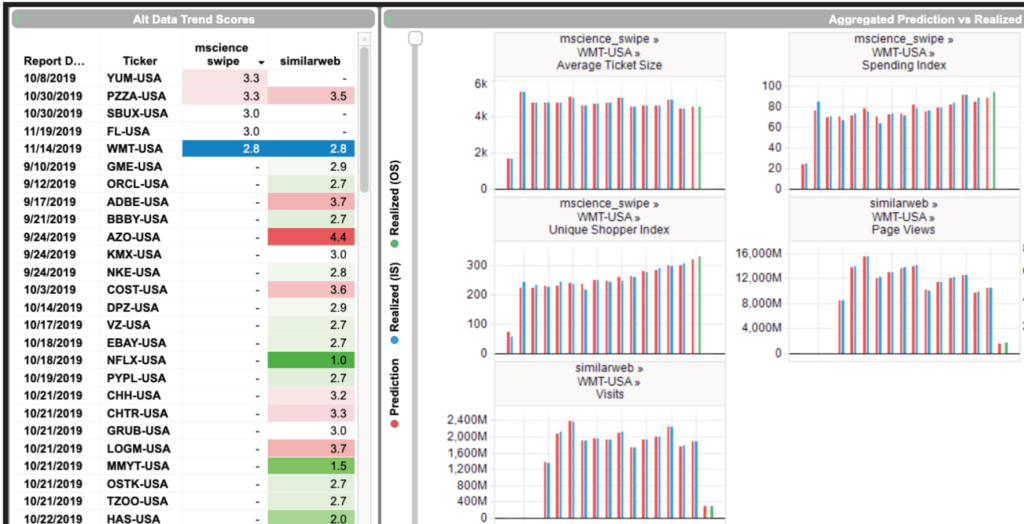Select the Report Date column header

[55, 61]
